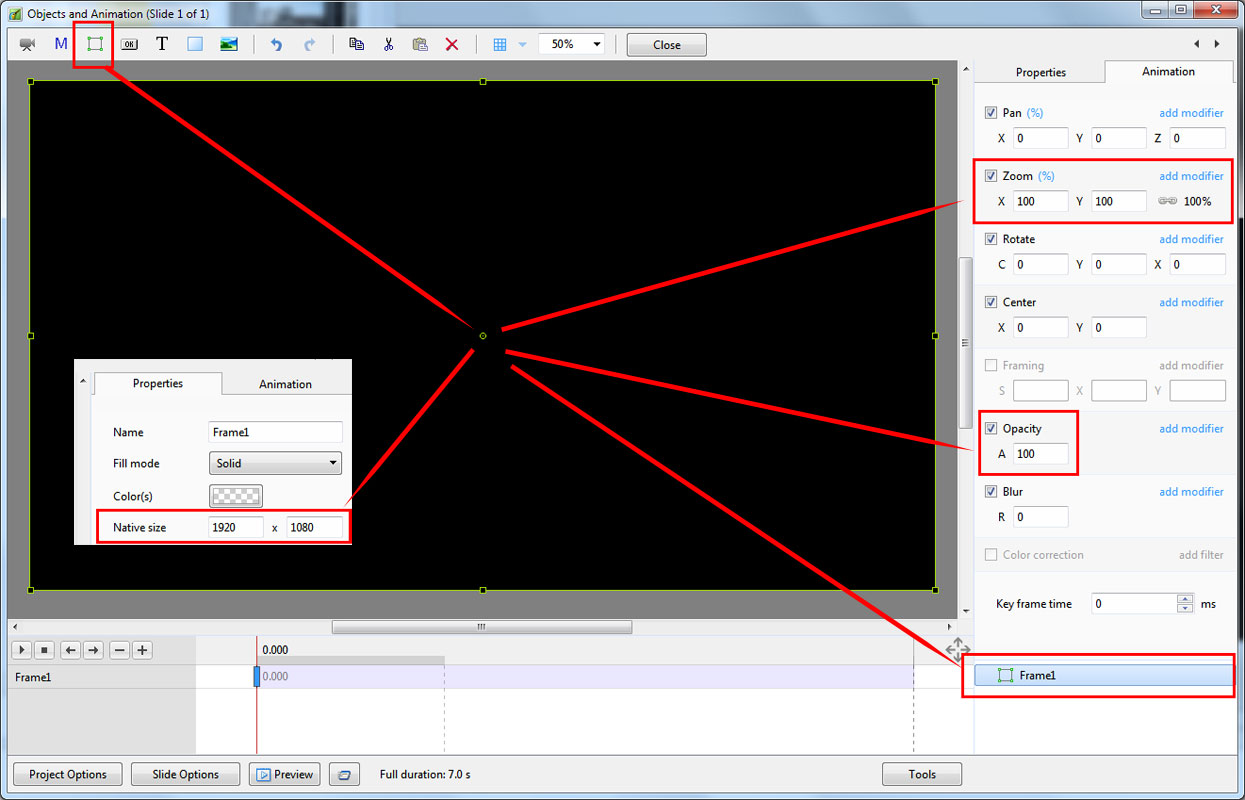1245x800 pixels.
Task: Uncheck the Rotate checkbox
Action: (991, 239)
